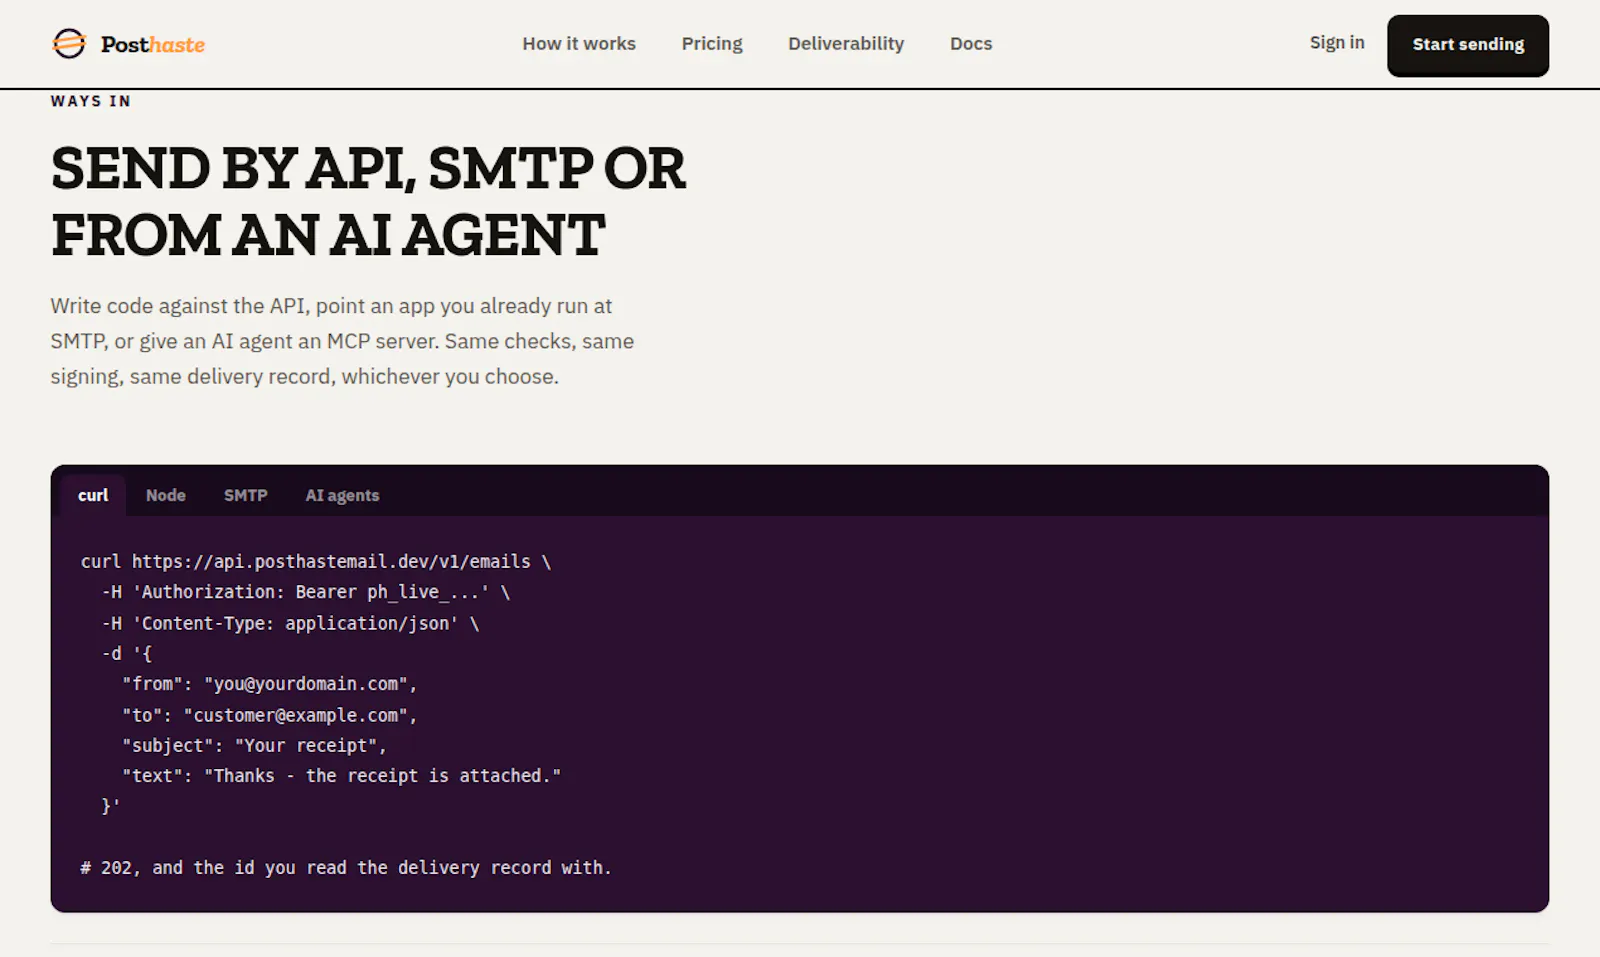Click the Posthaste globe logo icon
This screenshot has width=1600, height=957.
tap(69, 44)
